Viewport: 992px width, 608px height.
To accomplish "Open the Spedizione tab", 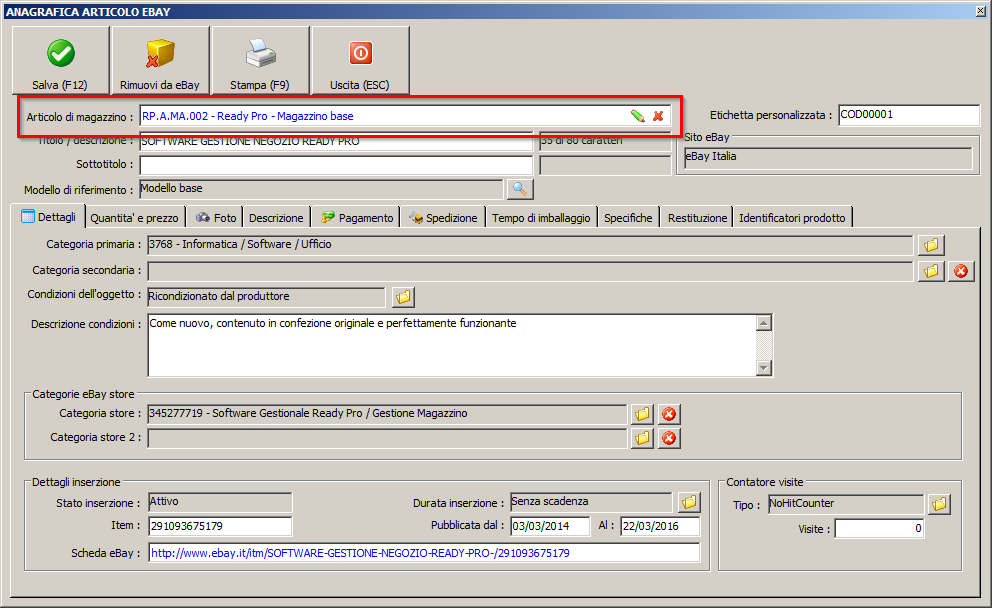I will click(442, 218).
